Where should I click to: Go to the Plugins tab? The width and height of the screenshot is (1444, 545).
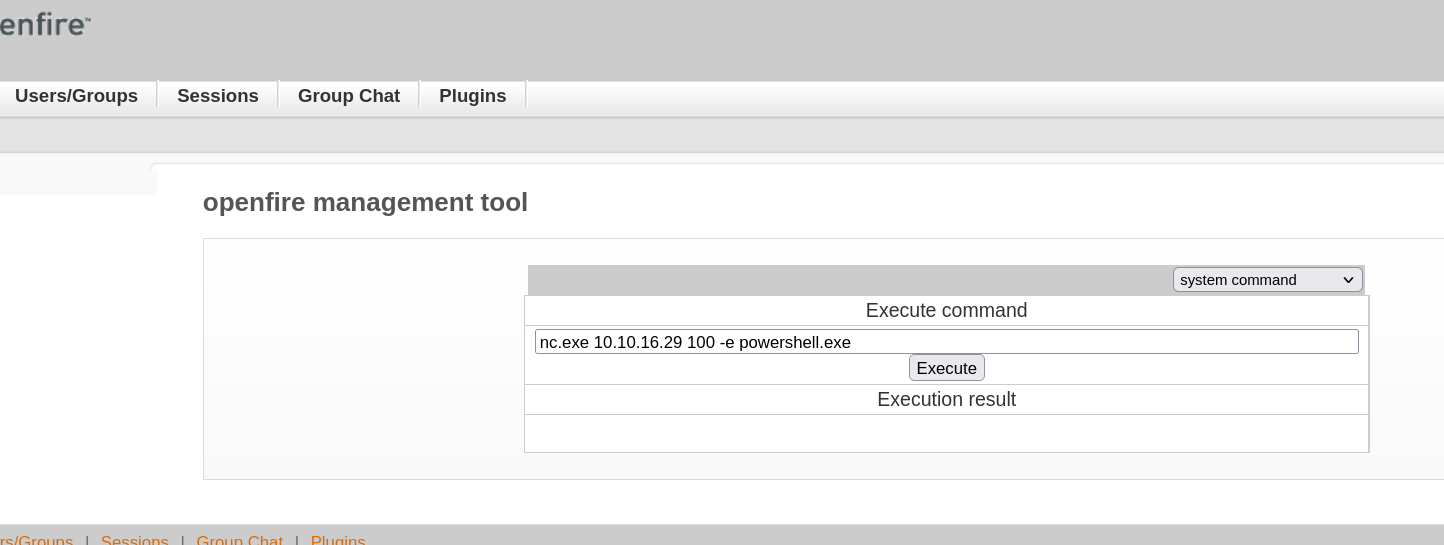473,96
